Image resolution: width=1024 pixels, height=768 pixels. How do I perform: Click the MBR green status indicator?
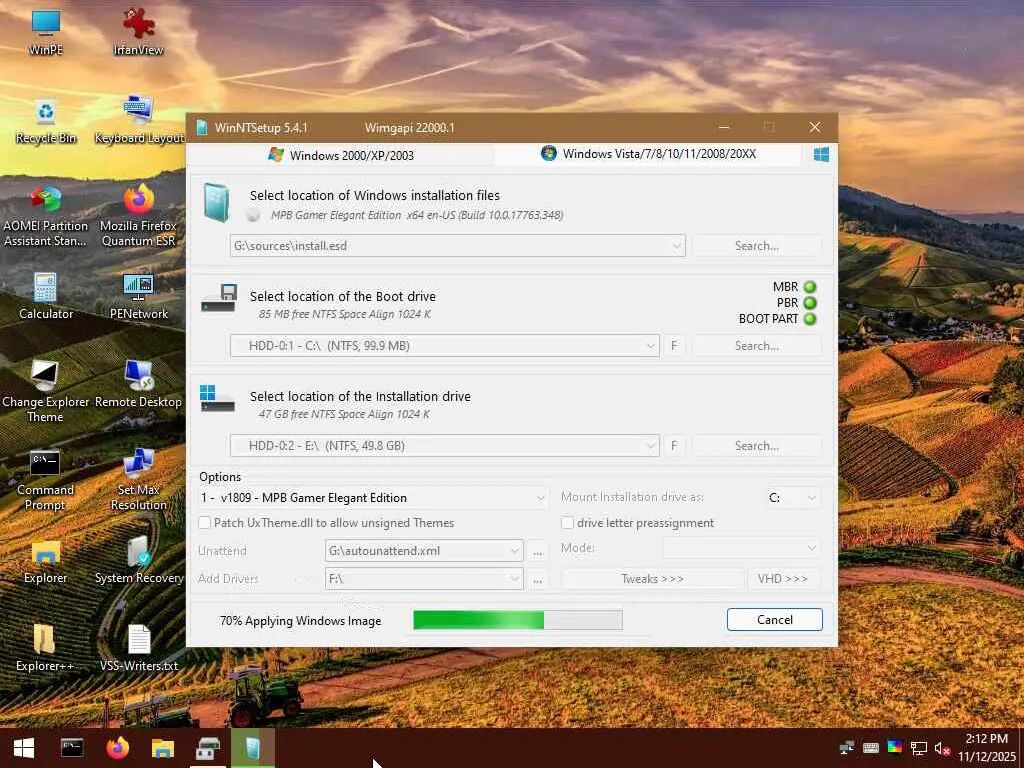coord(810,287)
